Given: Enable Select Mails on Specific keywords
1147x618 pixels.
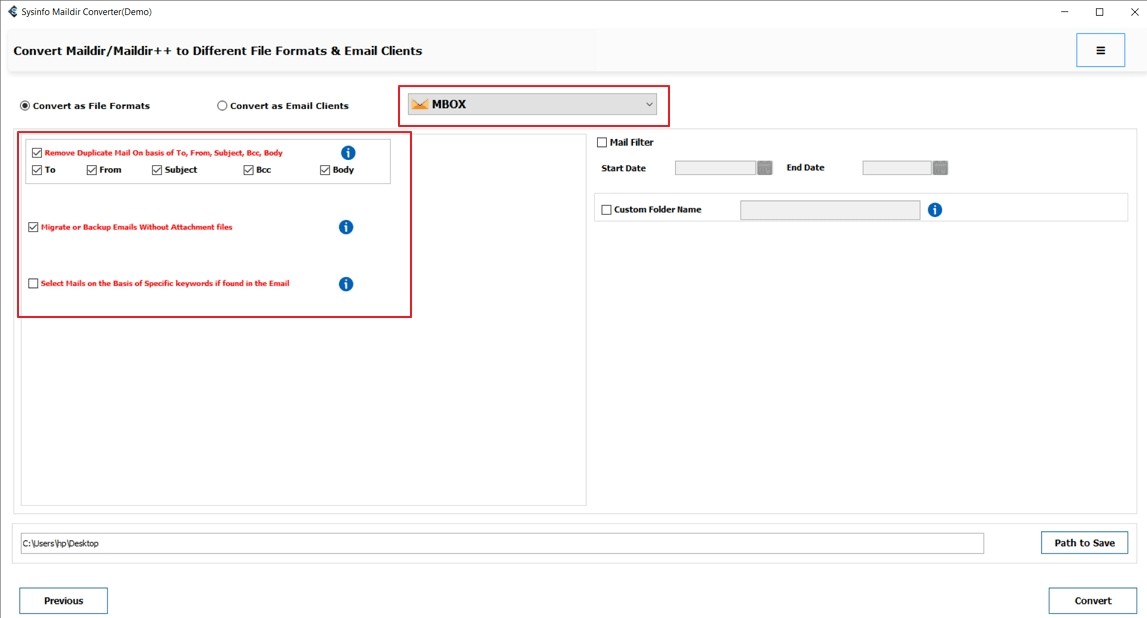Looking at the screenshot, I should click(x=33, y=283).
